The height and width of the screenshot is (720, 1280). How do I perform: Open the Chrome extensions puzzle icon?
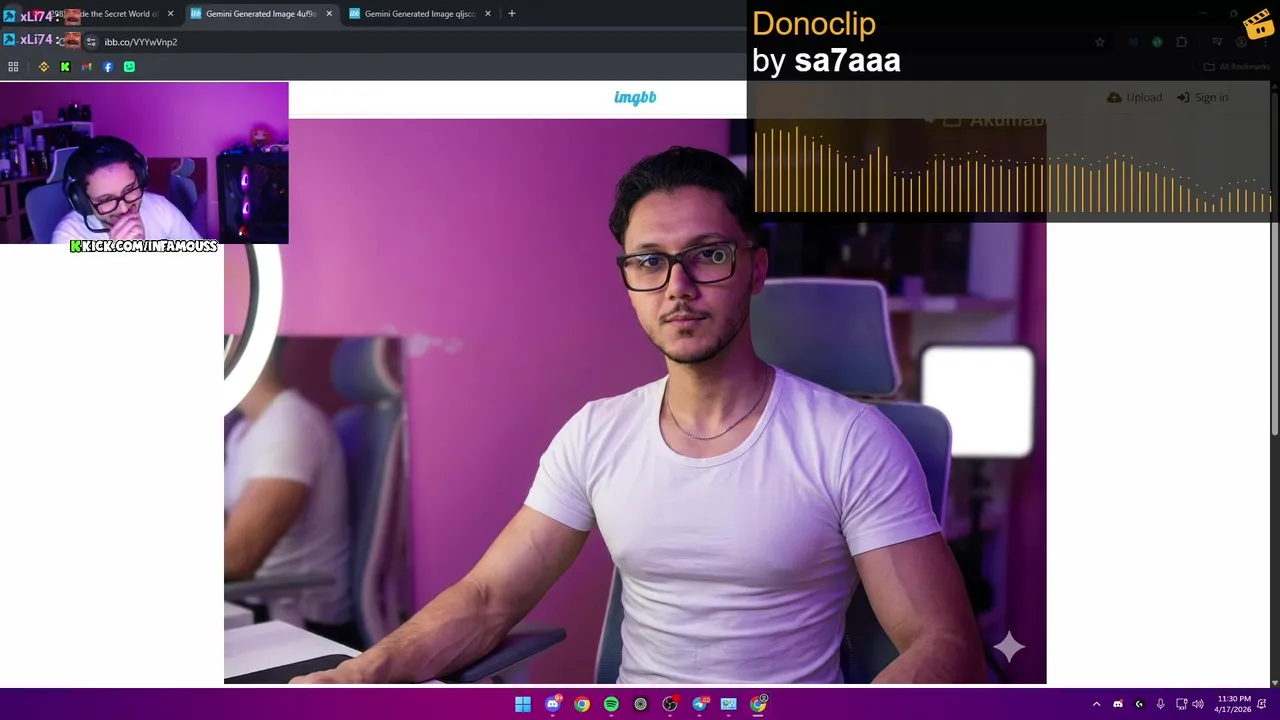click(x=1182, y=42)
